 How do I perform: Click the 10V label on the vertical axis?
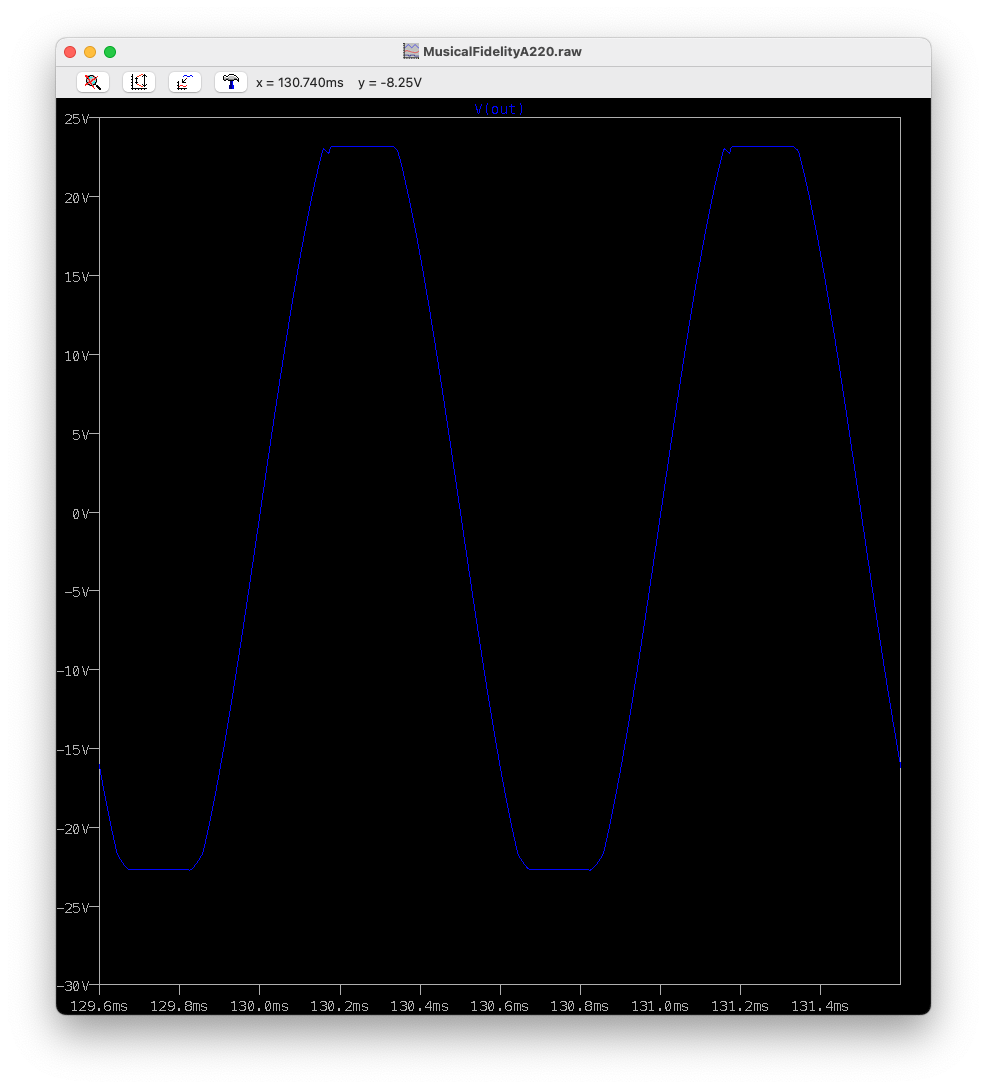point(77,356)
